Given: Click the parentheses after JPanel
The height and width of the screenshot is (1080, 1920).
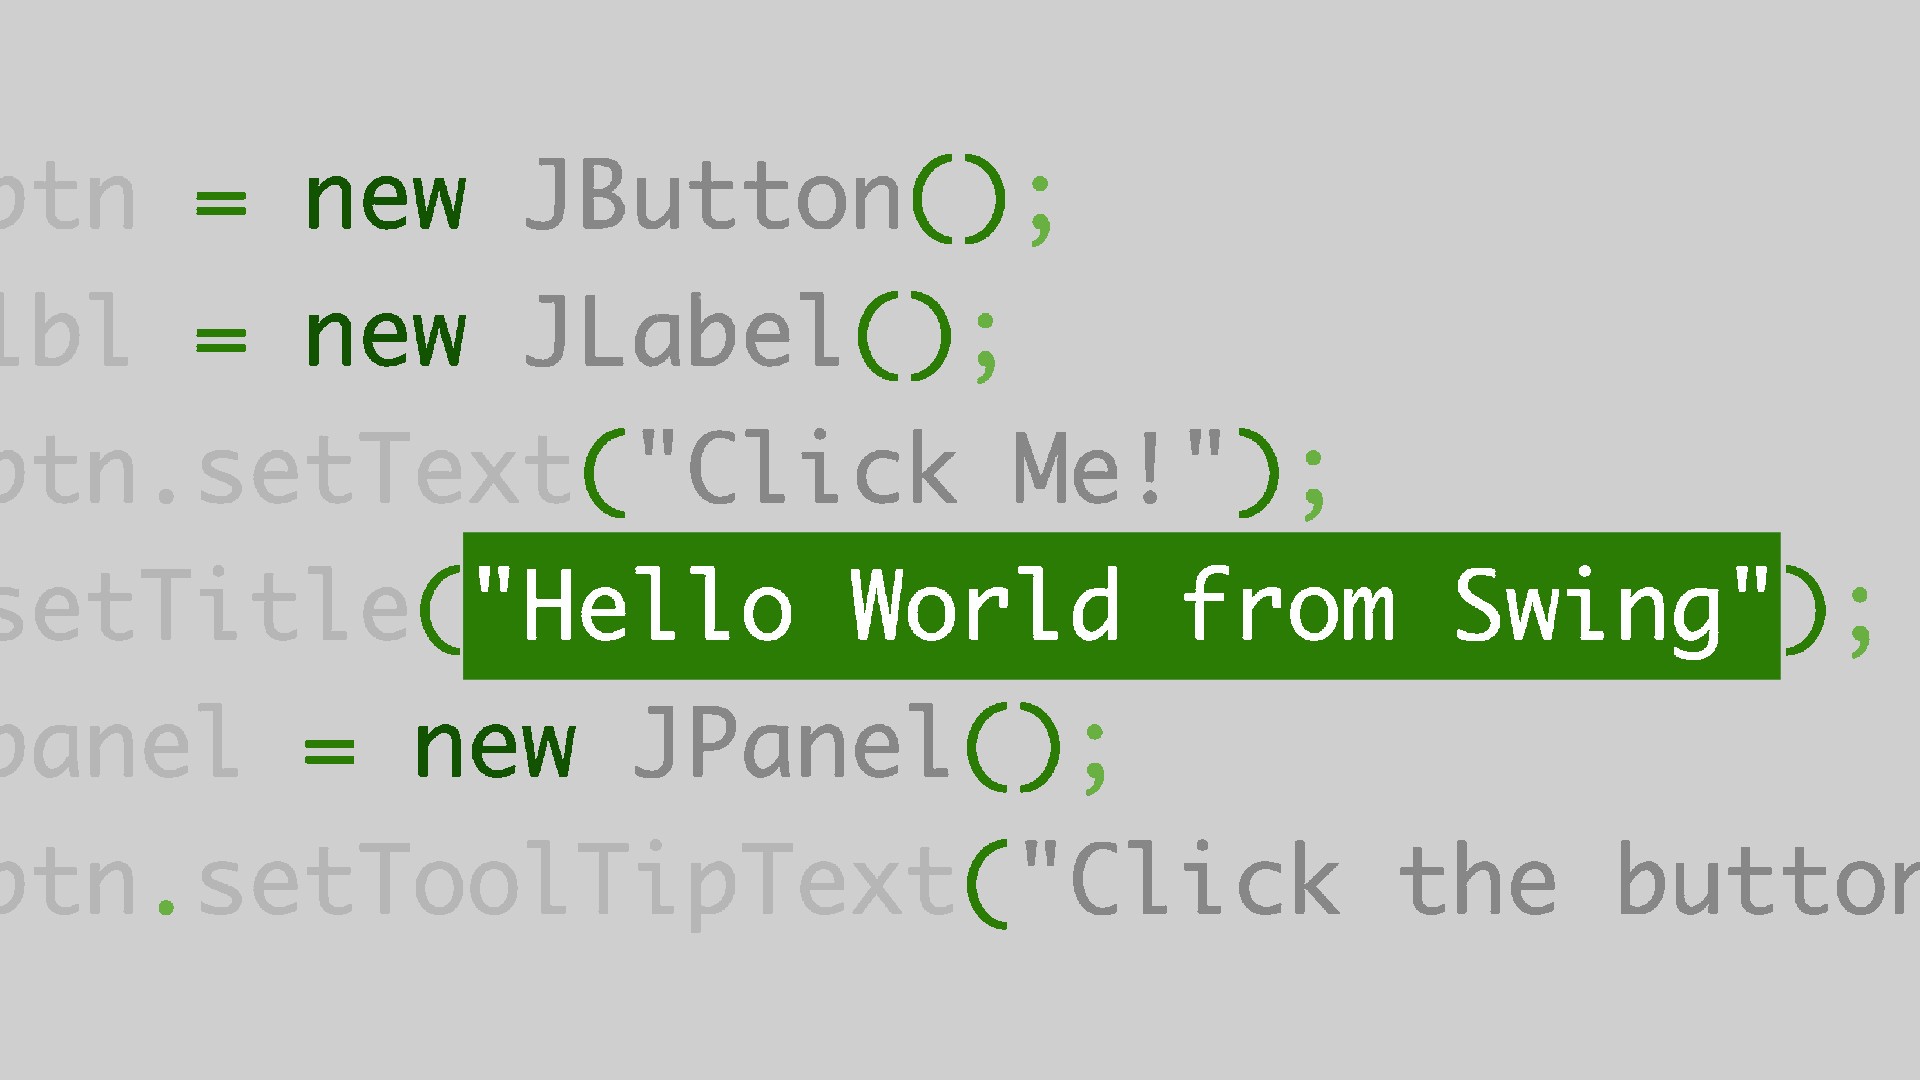Looking at the screenshot, I should pos(1015,746).
